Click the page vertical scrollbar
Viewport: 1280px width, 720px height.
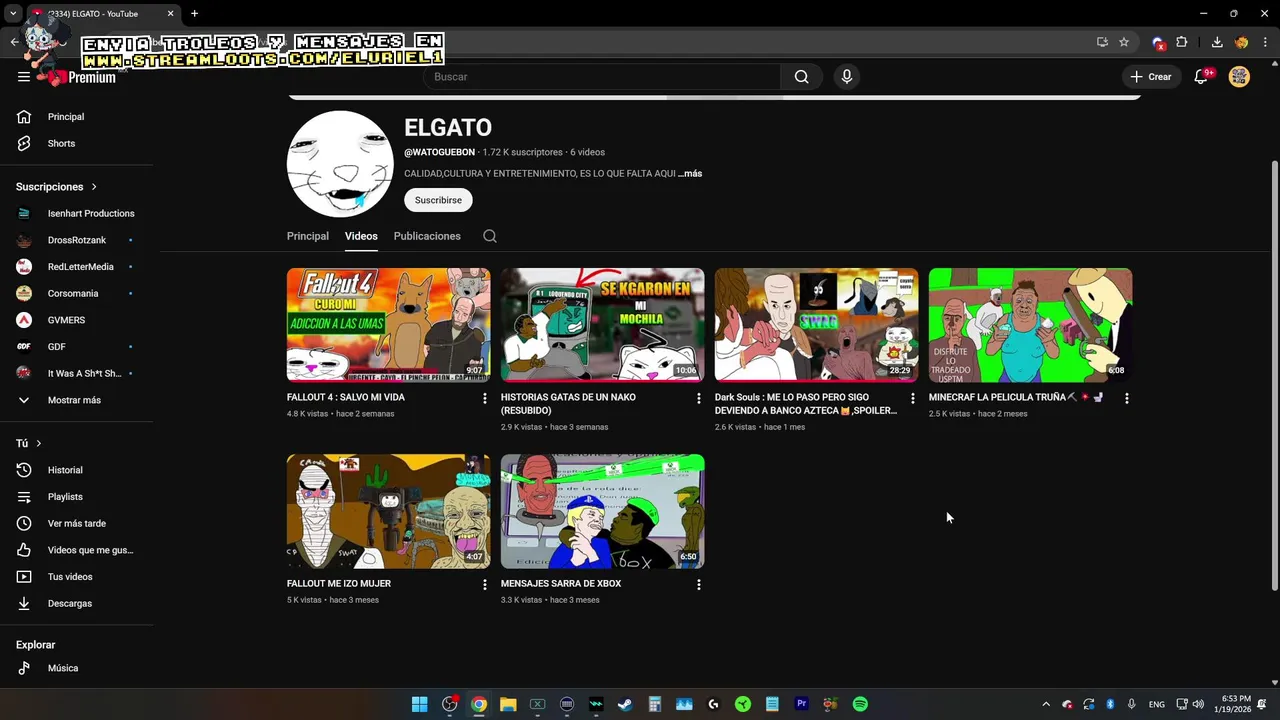coord(1274,375)
